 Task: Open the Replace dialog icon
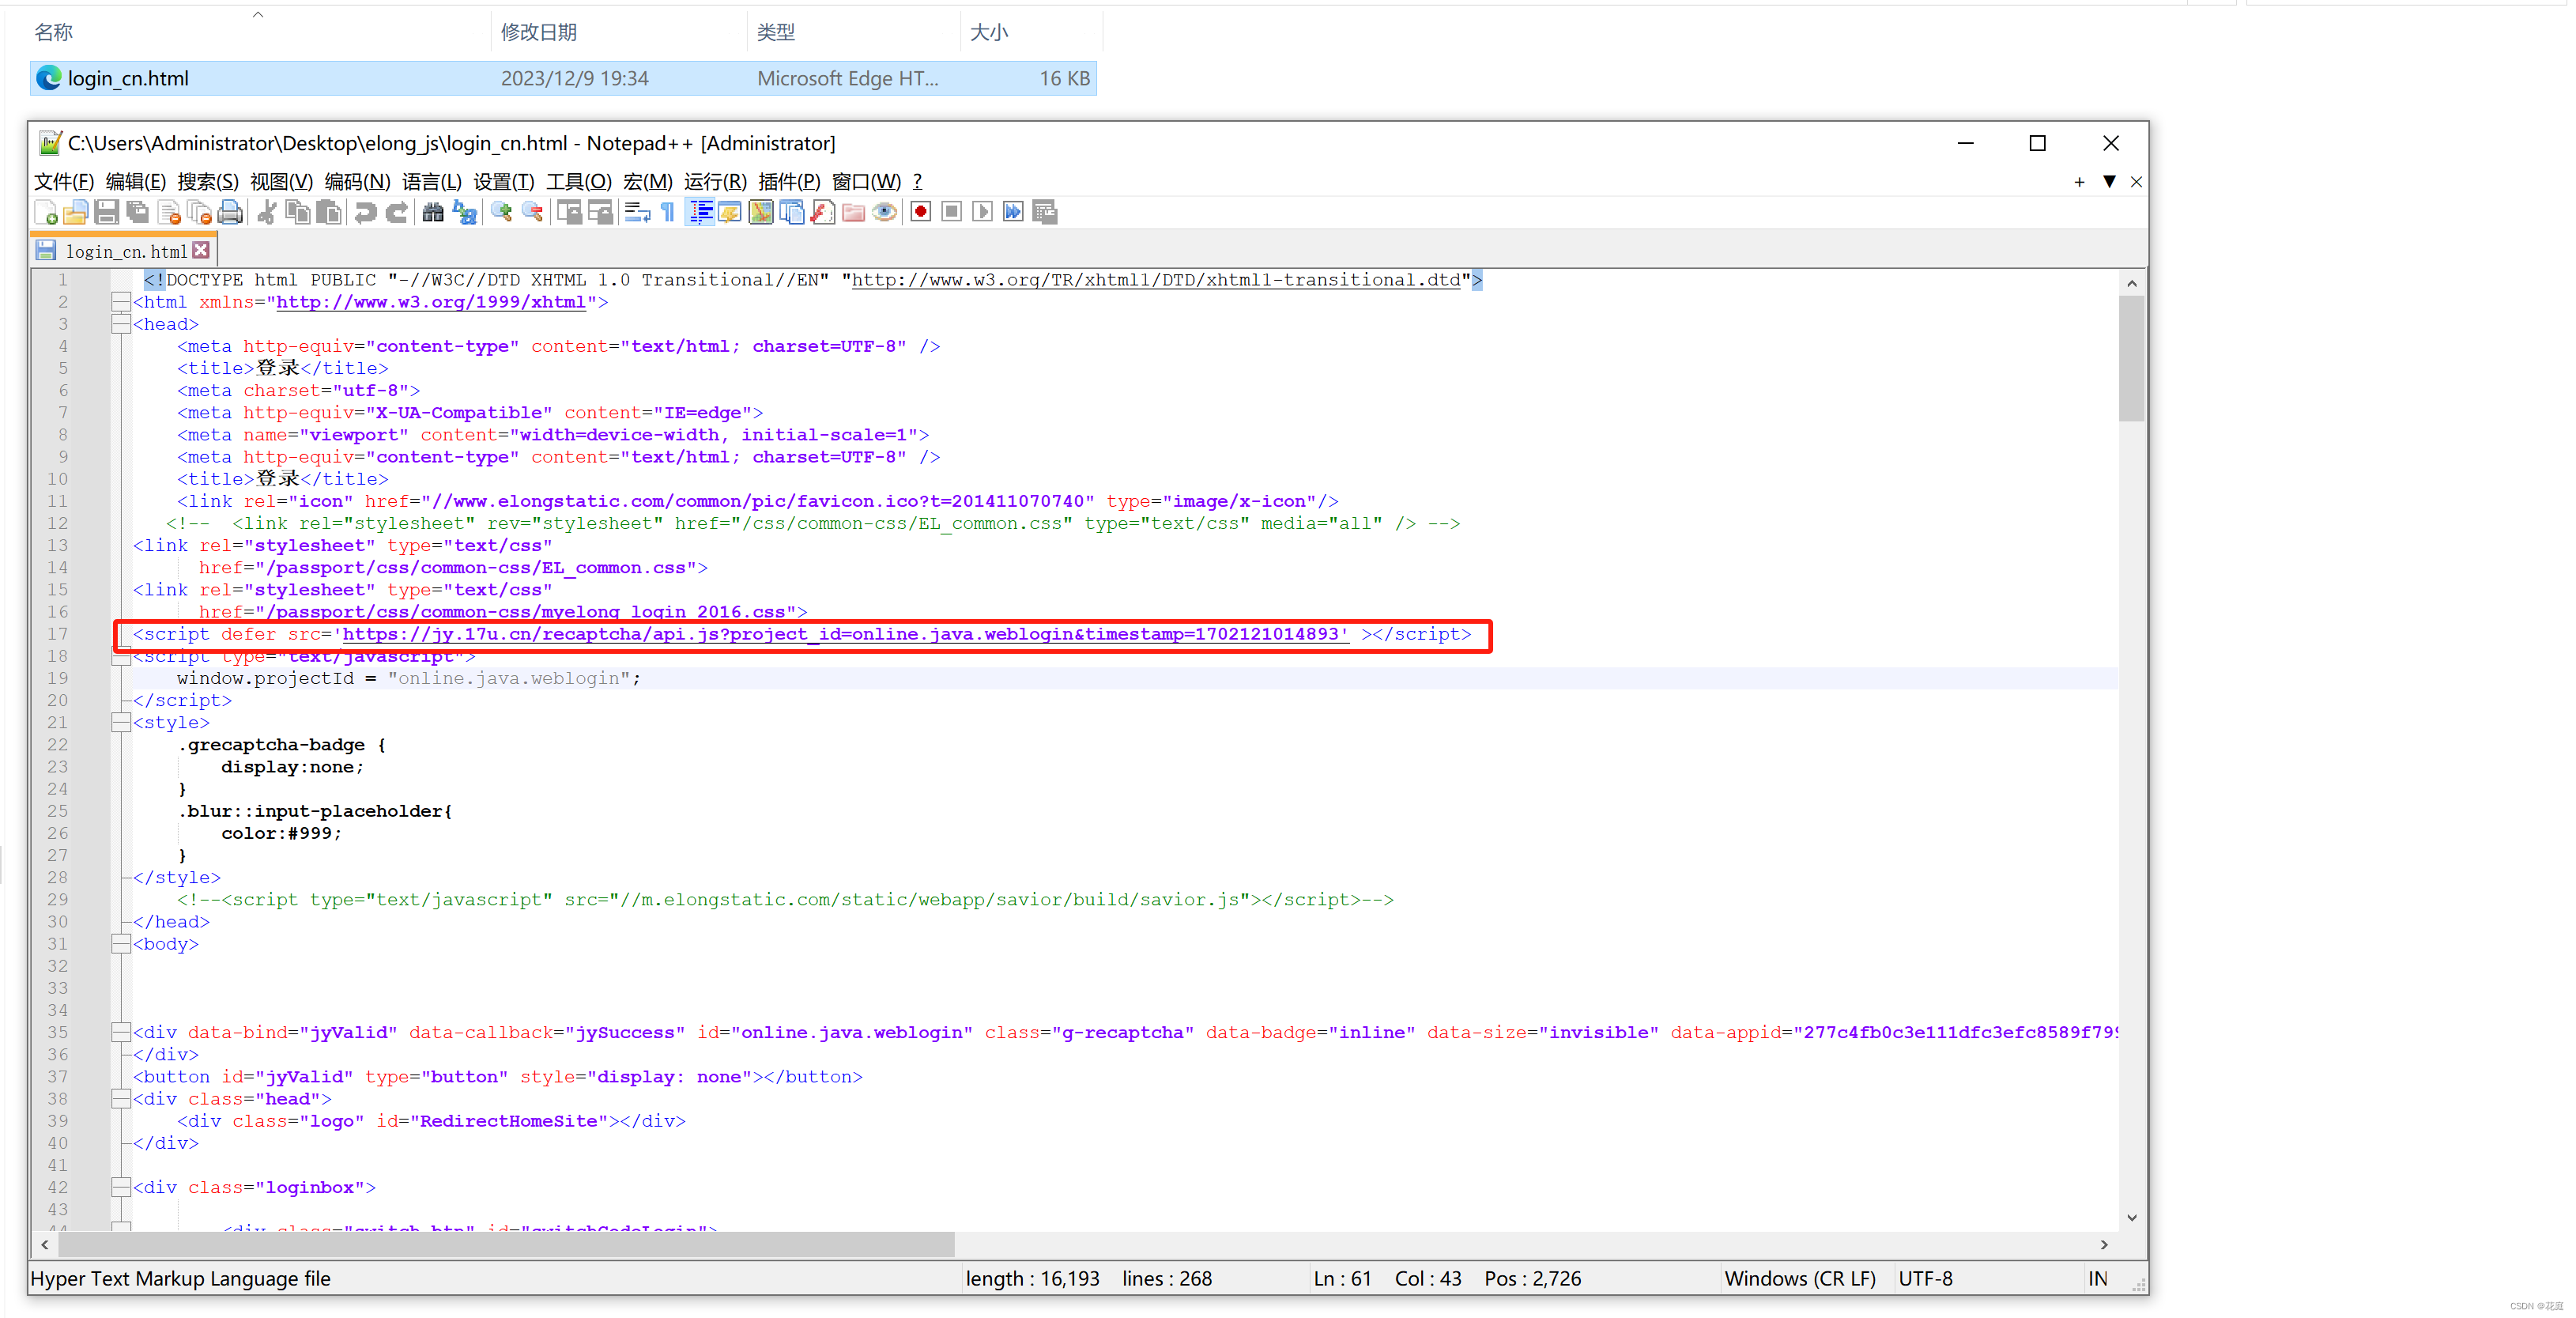click(x=465, y=212)
